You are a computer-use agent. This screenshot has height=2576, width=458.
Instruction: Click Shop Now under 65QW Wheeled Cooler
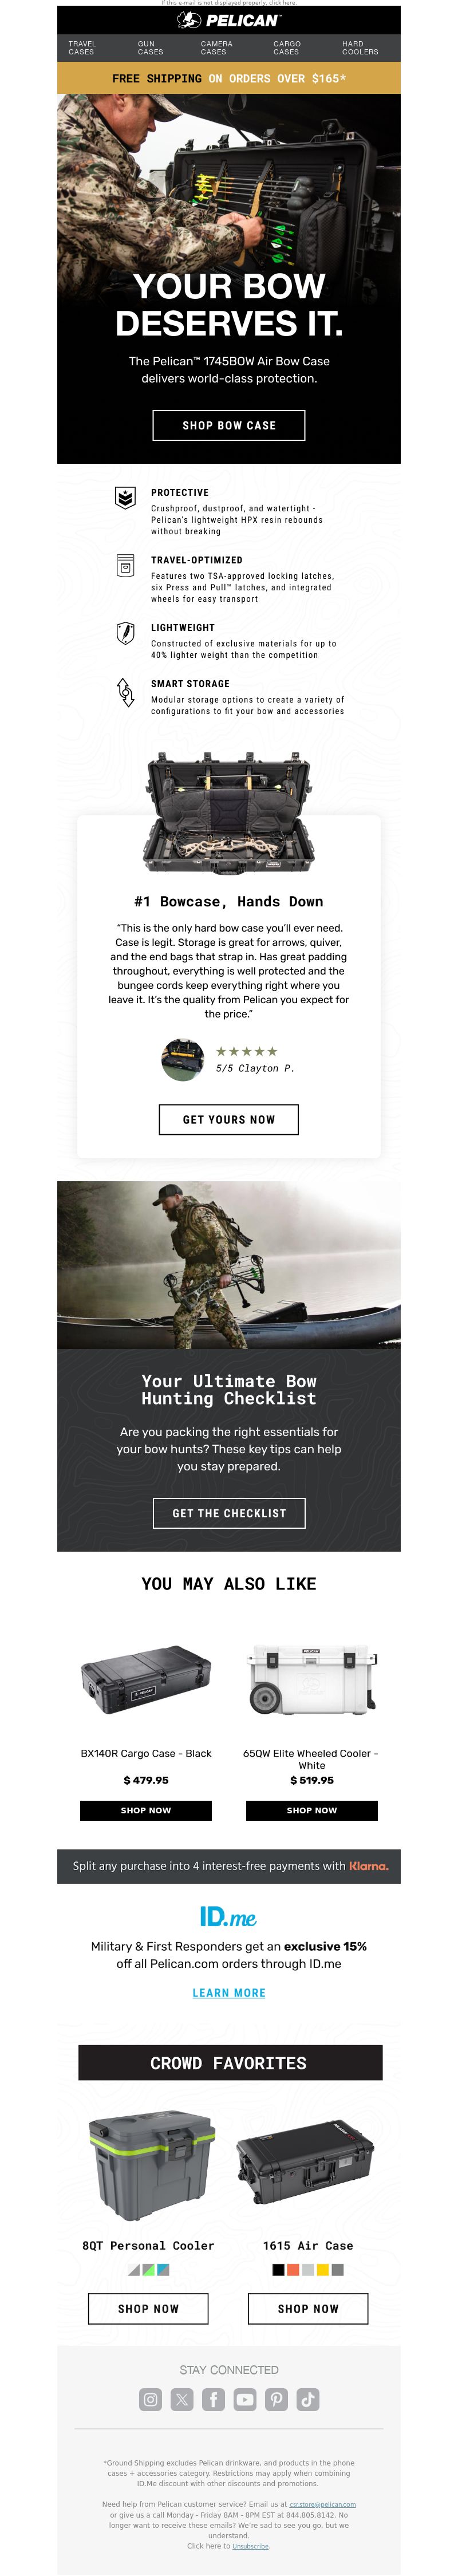[312, 1810]
